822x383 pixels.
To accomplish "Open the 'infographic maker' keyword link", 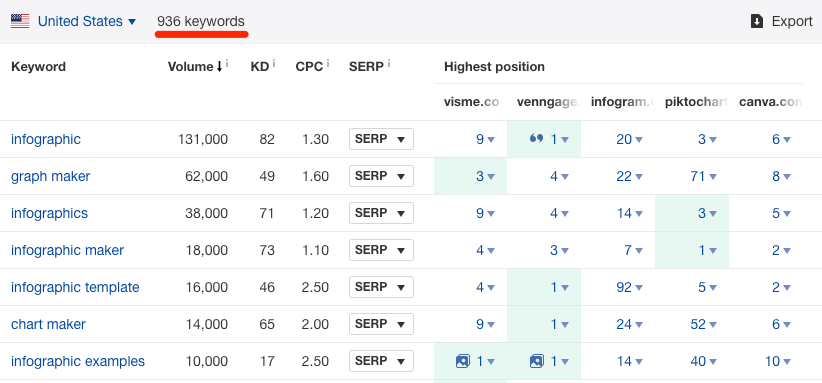I will pyautogui.click(x=67, y=250).
